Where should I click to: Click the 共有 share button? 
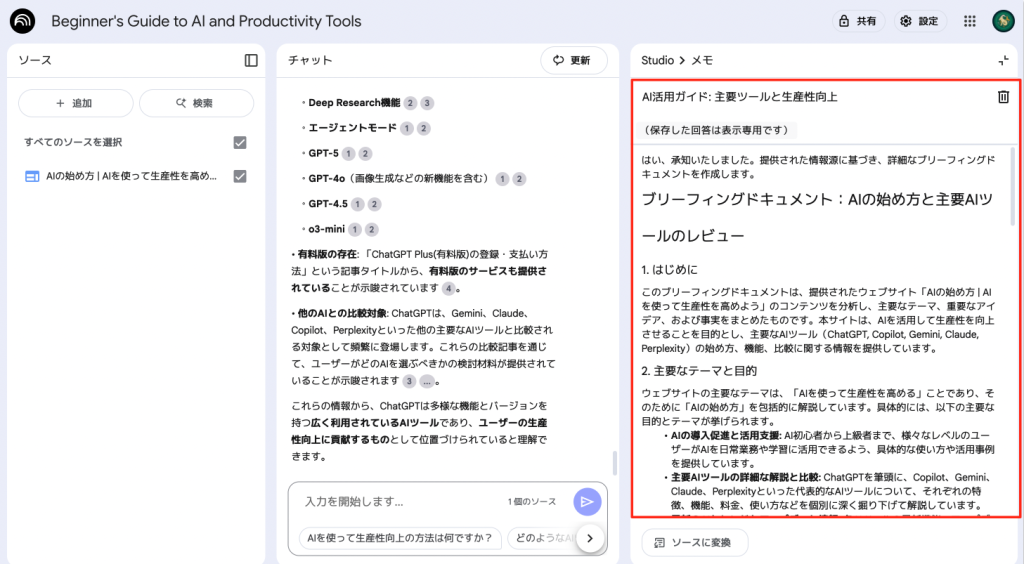pos(855,21)
